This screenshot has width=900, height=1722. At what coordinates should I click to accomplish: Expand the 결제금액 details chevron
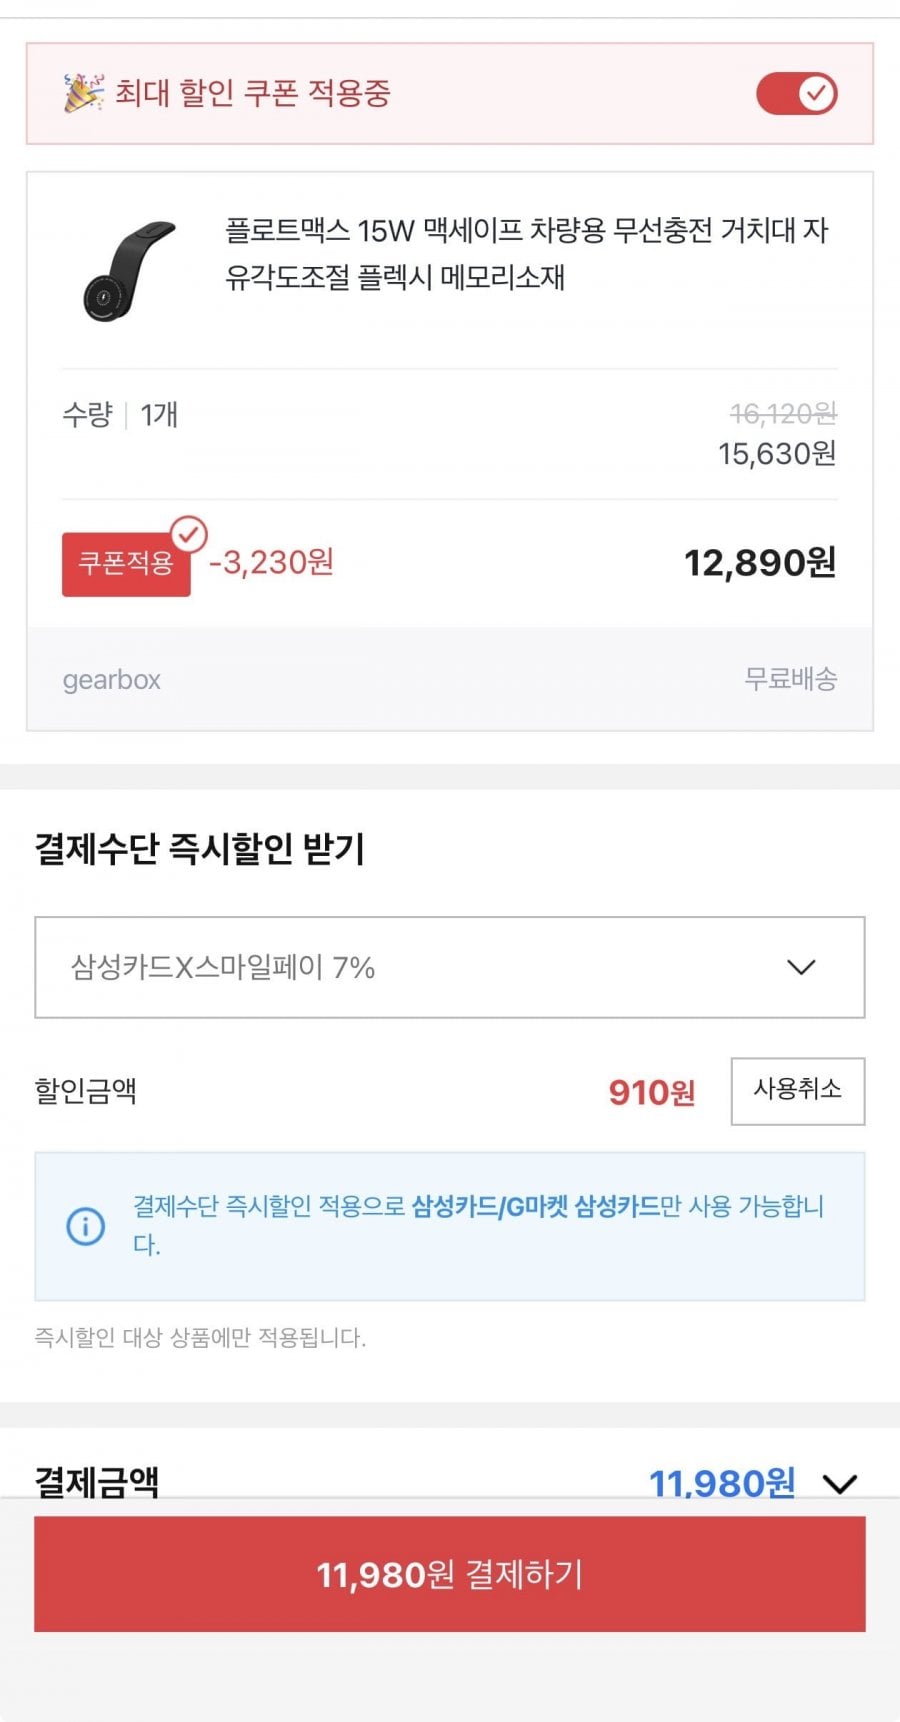[x=840, y=1483]
